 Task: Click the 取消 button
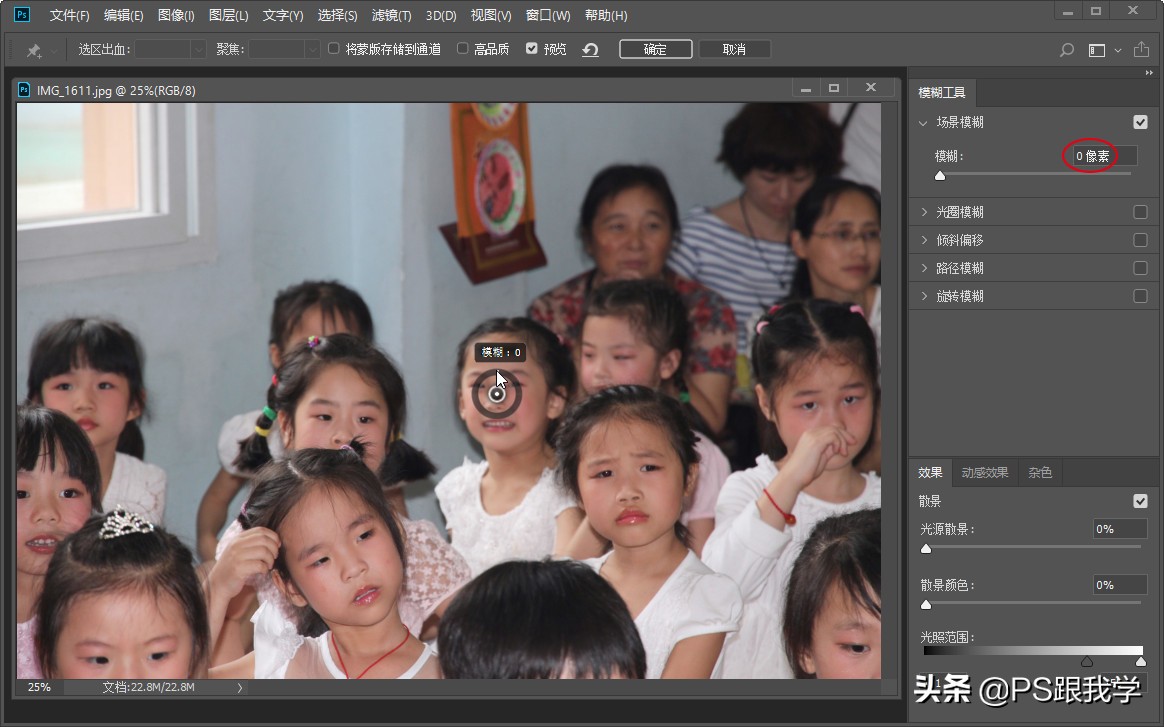734,49
